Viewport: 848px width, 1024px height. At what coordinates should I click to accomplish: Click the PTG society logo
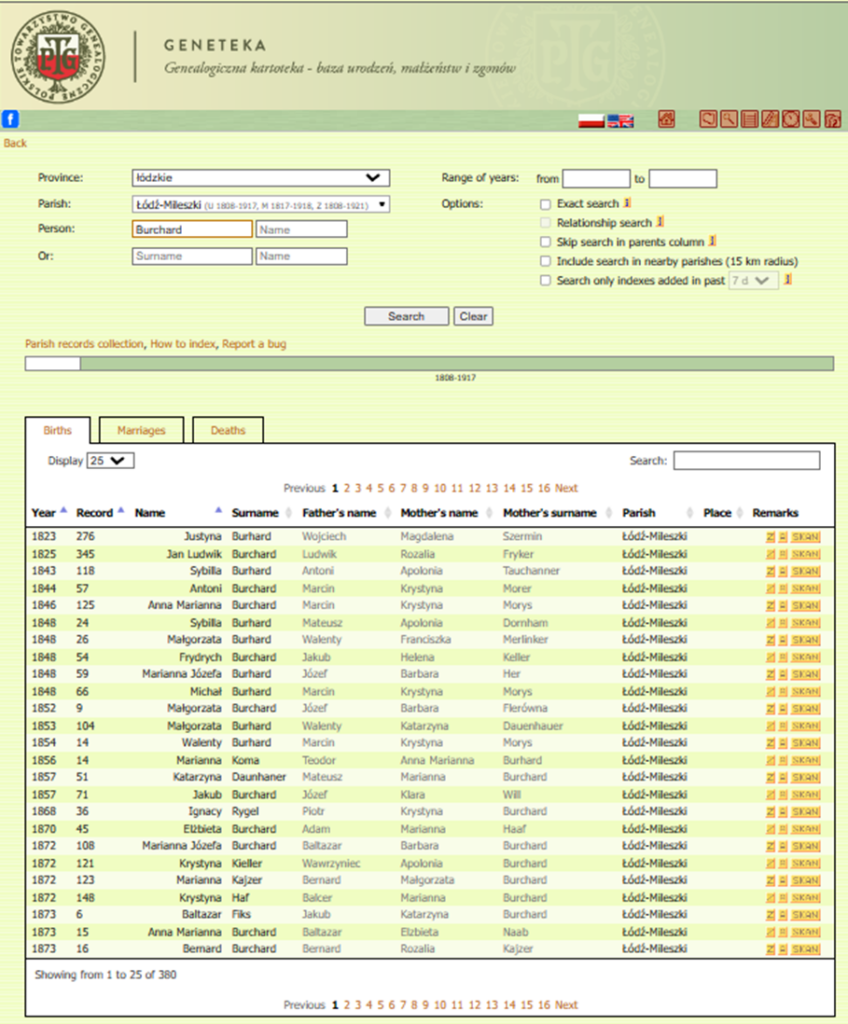coord(58,57)
